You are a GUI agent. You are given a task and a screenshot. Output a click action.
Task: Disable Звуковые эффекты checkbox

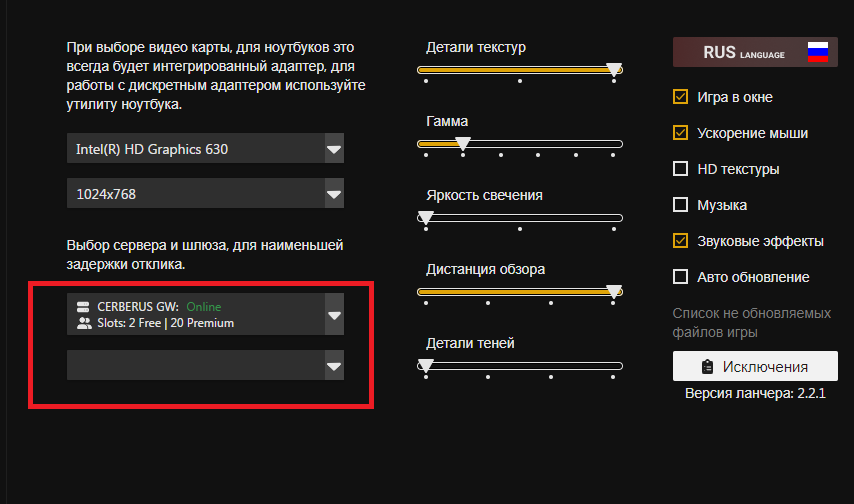point(681,241)
